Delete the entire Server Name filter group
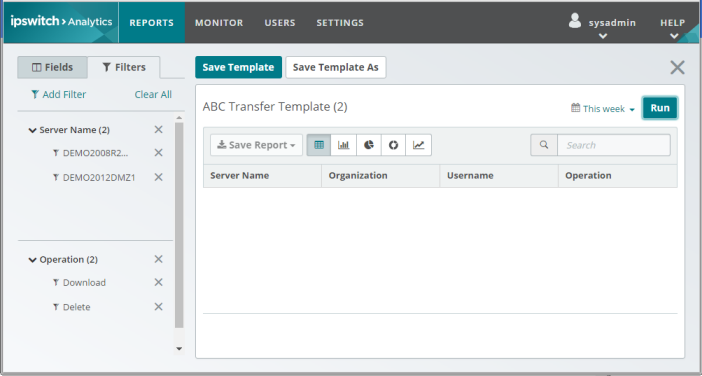This screenshot has height=376, width=702. pyautogui.click(x=158, y=129)
